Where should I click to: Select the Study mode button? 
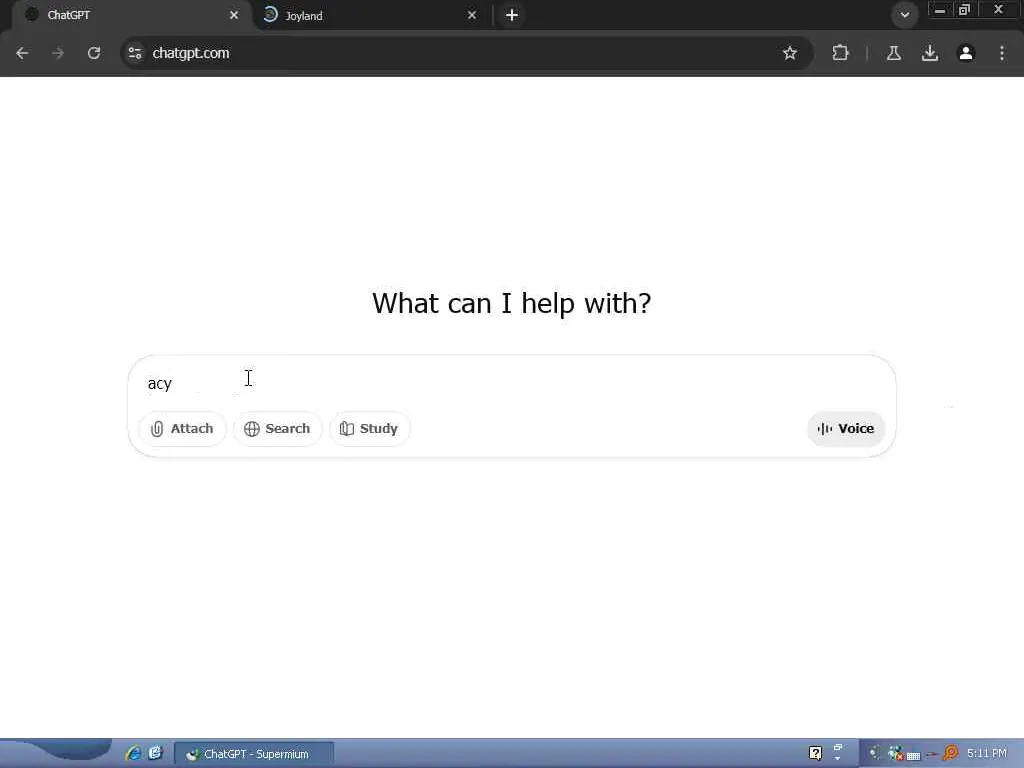click(x=369, y=428)
